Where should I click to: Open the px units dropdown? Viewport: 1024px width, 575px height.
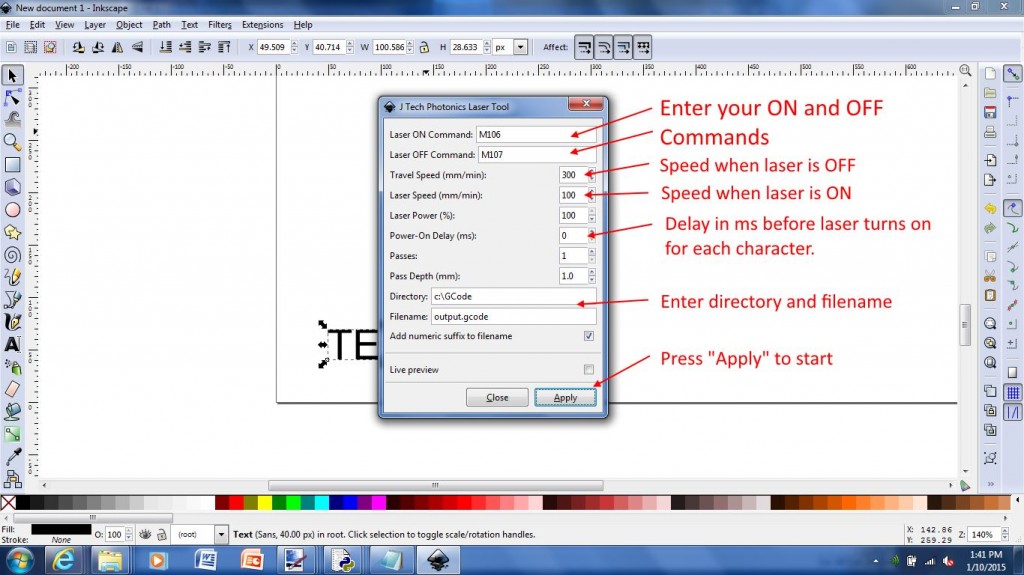tap(520, 47)
